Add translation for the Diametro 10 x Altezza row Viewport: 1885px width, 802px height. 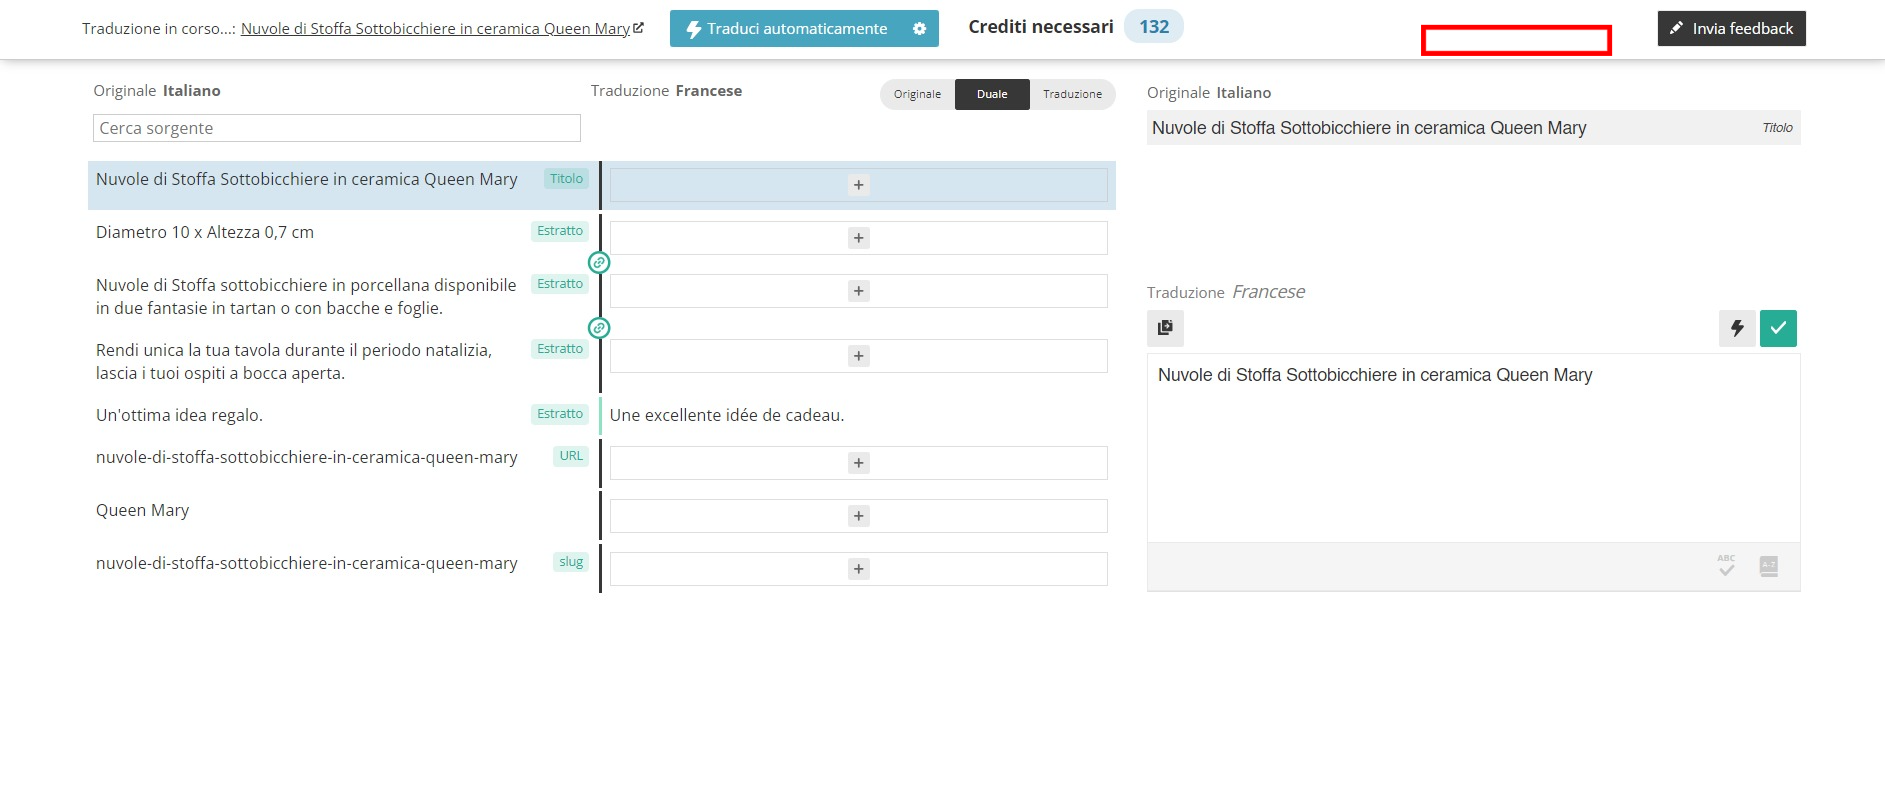[x=858, y=238]
